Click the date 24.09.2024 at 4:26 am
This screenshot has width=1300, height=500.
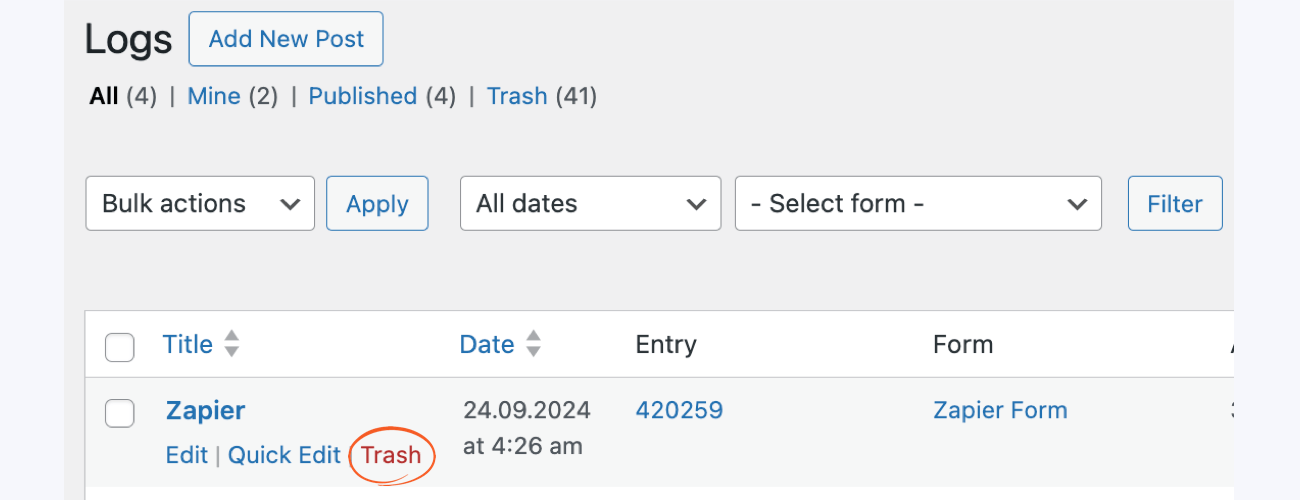point(527,428)
